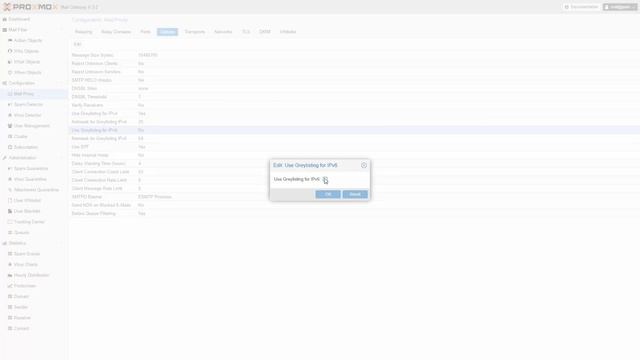
Task: Click the Spam Detector icon
Action: click(x=10, y=104)
